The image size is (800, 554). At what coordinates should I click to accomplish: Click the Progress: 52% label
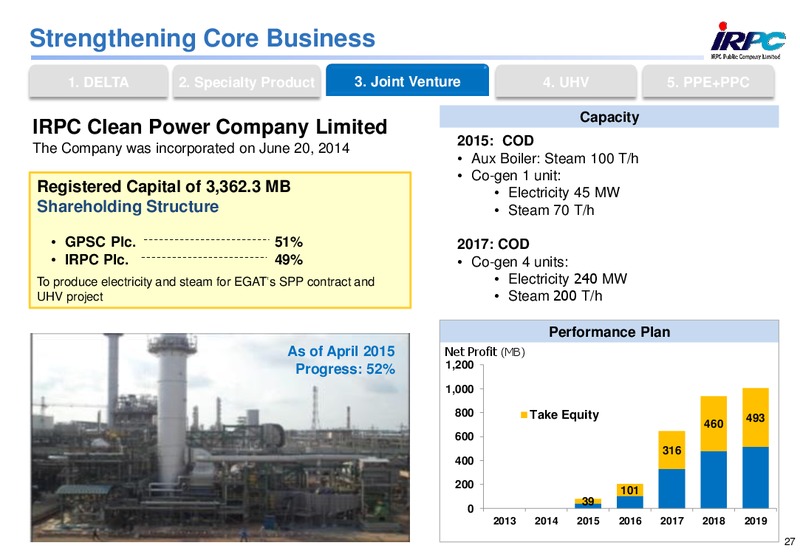click(x=345, y=369)
